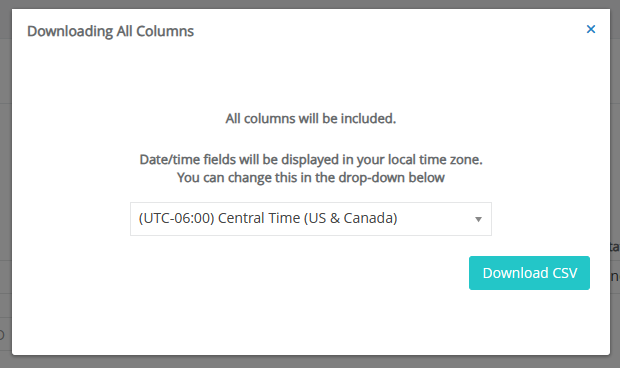This screenshot has width=620, height=368.
Task: Start the CSV export with the teal button
Action: [529, 273]
